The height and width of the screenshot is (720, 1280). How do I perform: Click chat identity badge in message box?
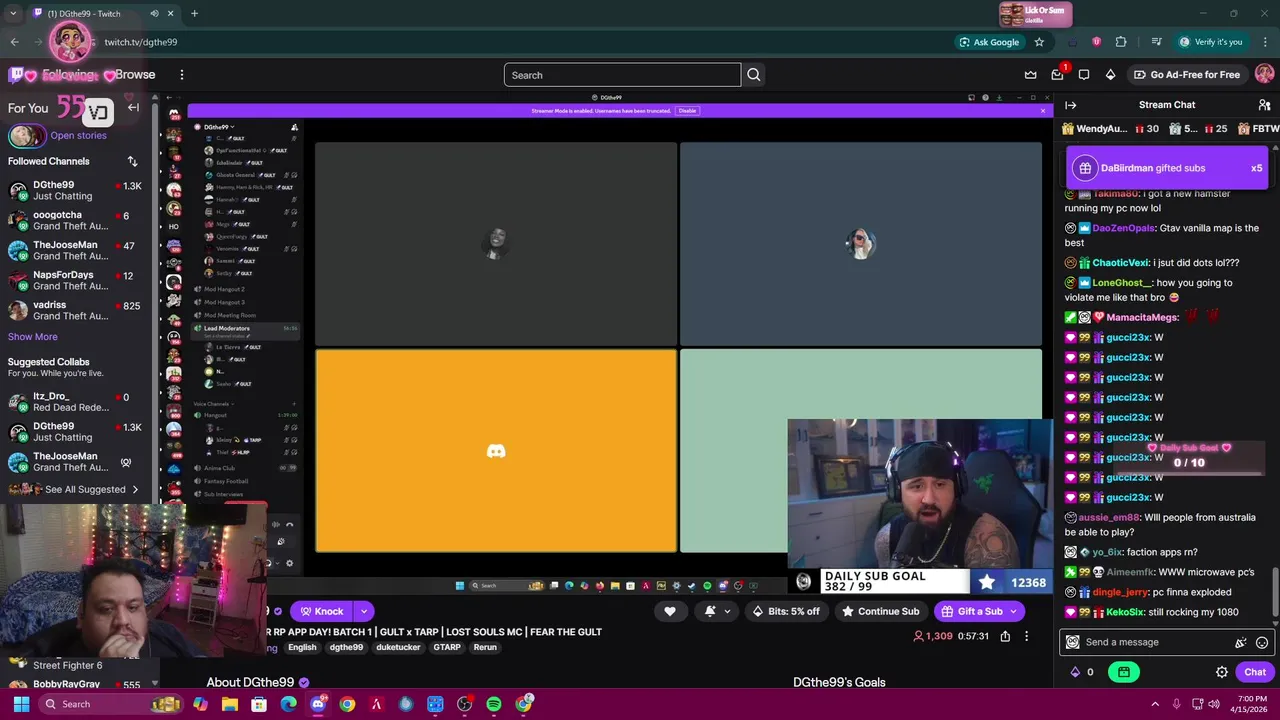(1073, 643)
